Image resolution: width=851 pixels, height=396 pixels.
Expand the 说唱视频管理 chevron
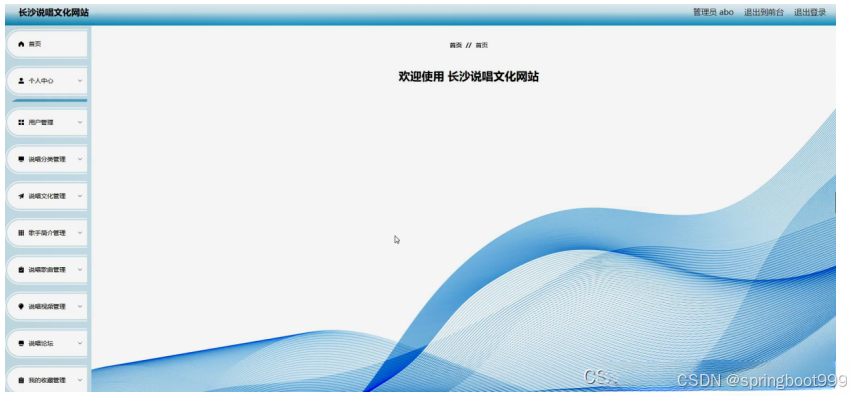coord(80,306)
